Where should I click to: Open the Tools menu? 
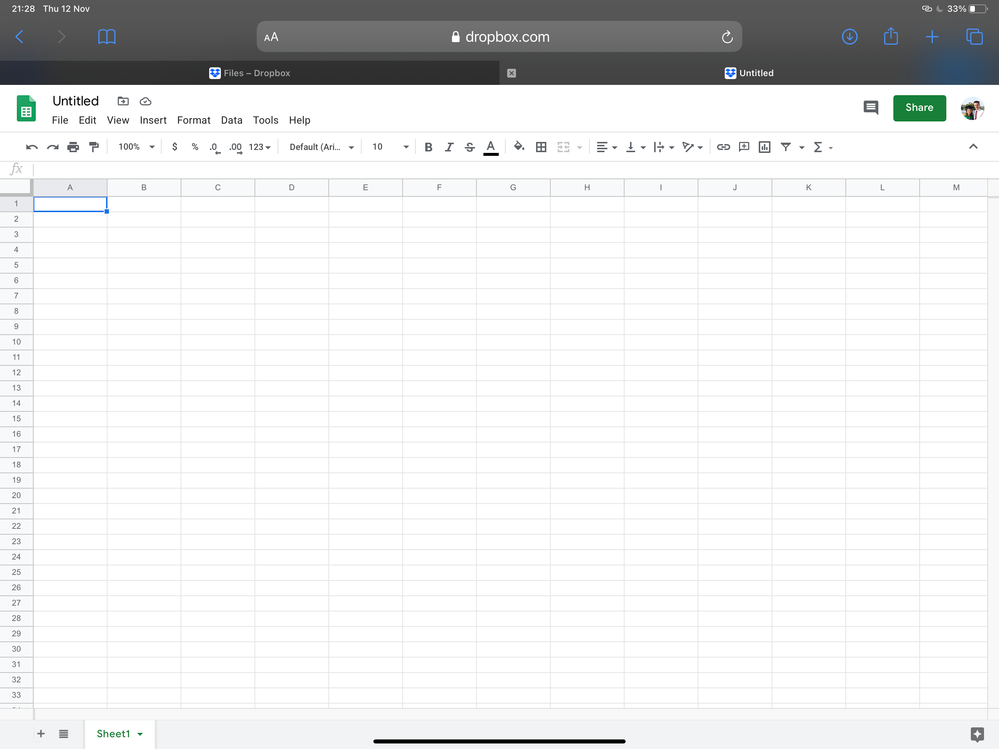(266, 120)
